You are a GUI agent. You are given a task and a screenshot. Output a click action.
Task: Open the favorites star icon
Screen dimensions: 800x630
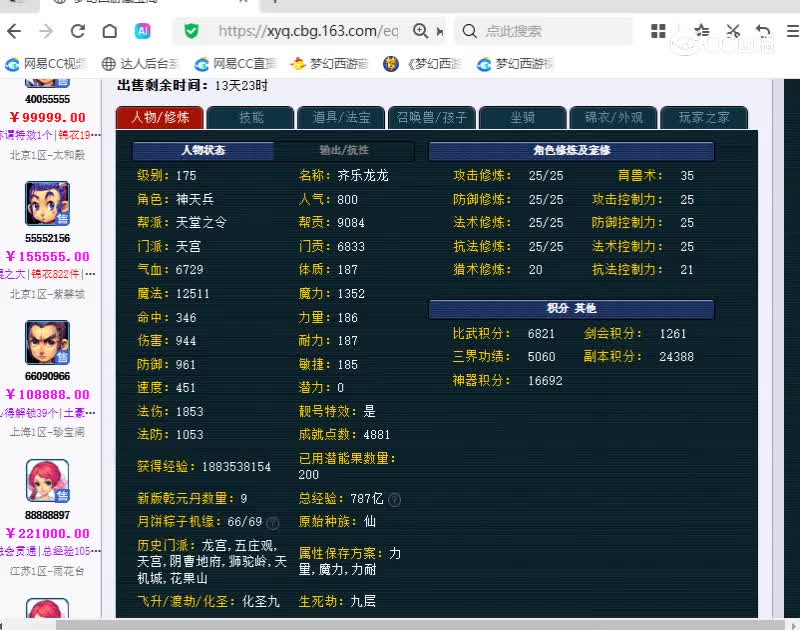click(x=702, y=31)
